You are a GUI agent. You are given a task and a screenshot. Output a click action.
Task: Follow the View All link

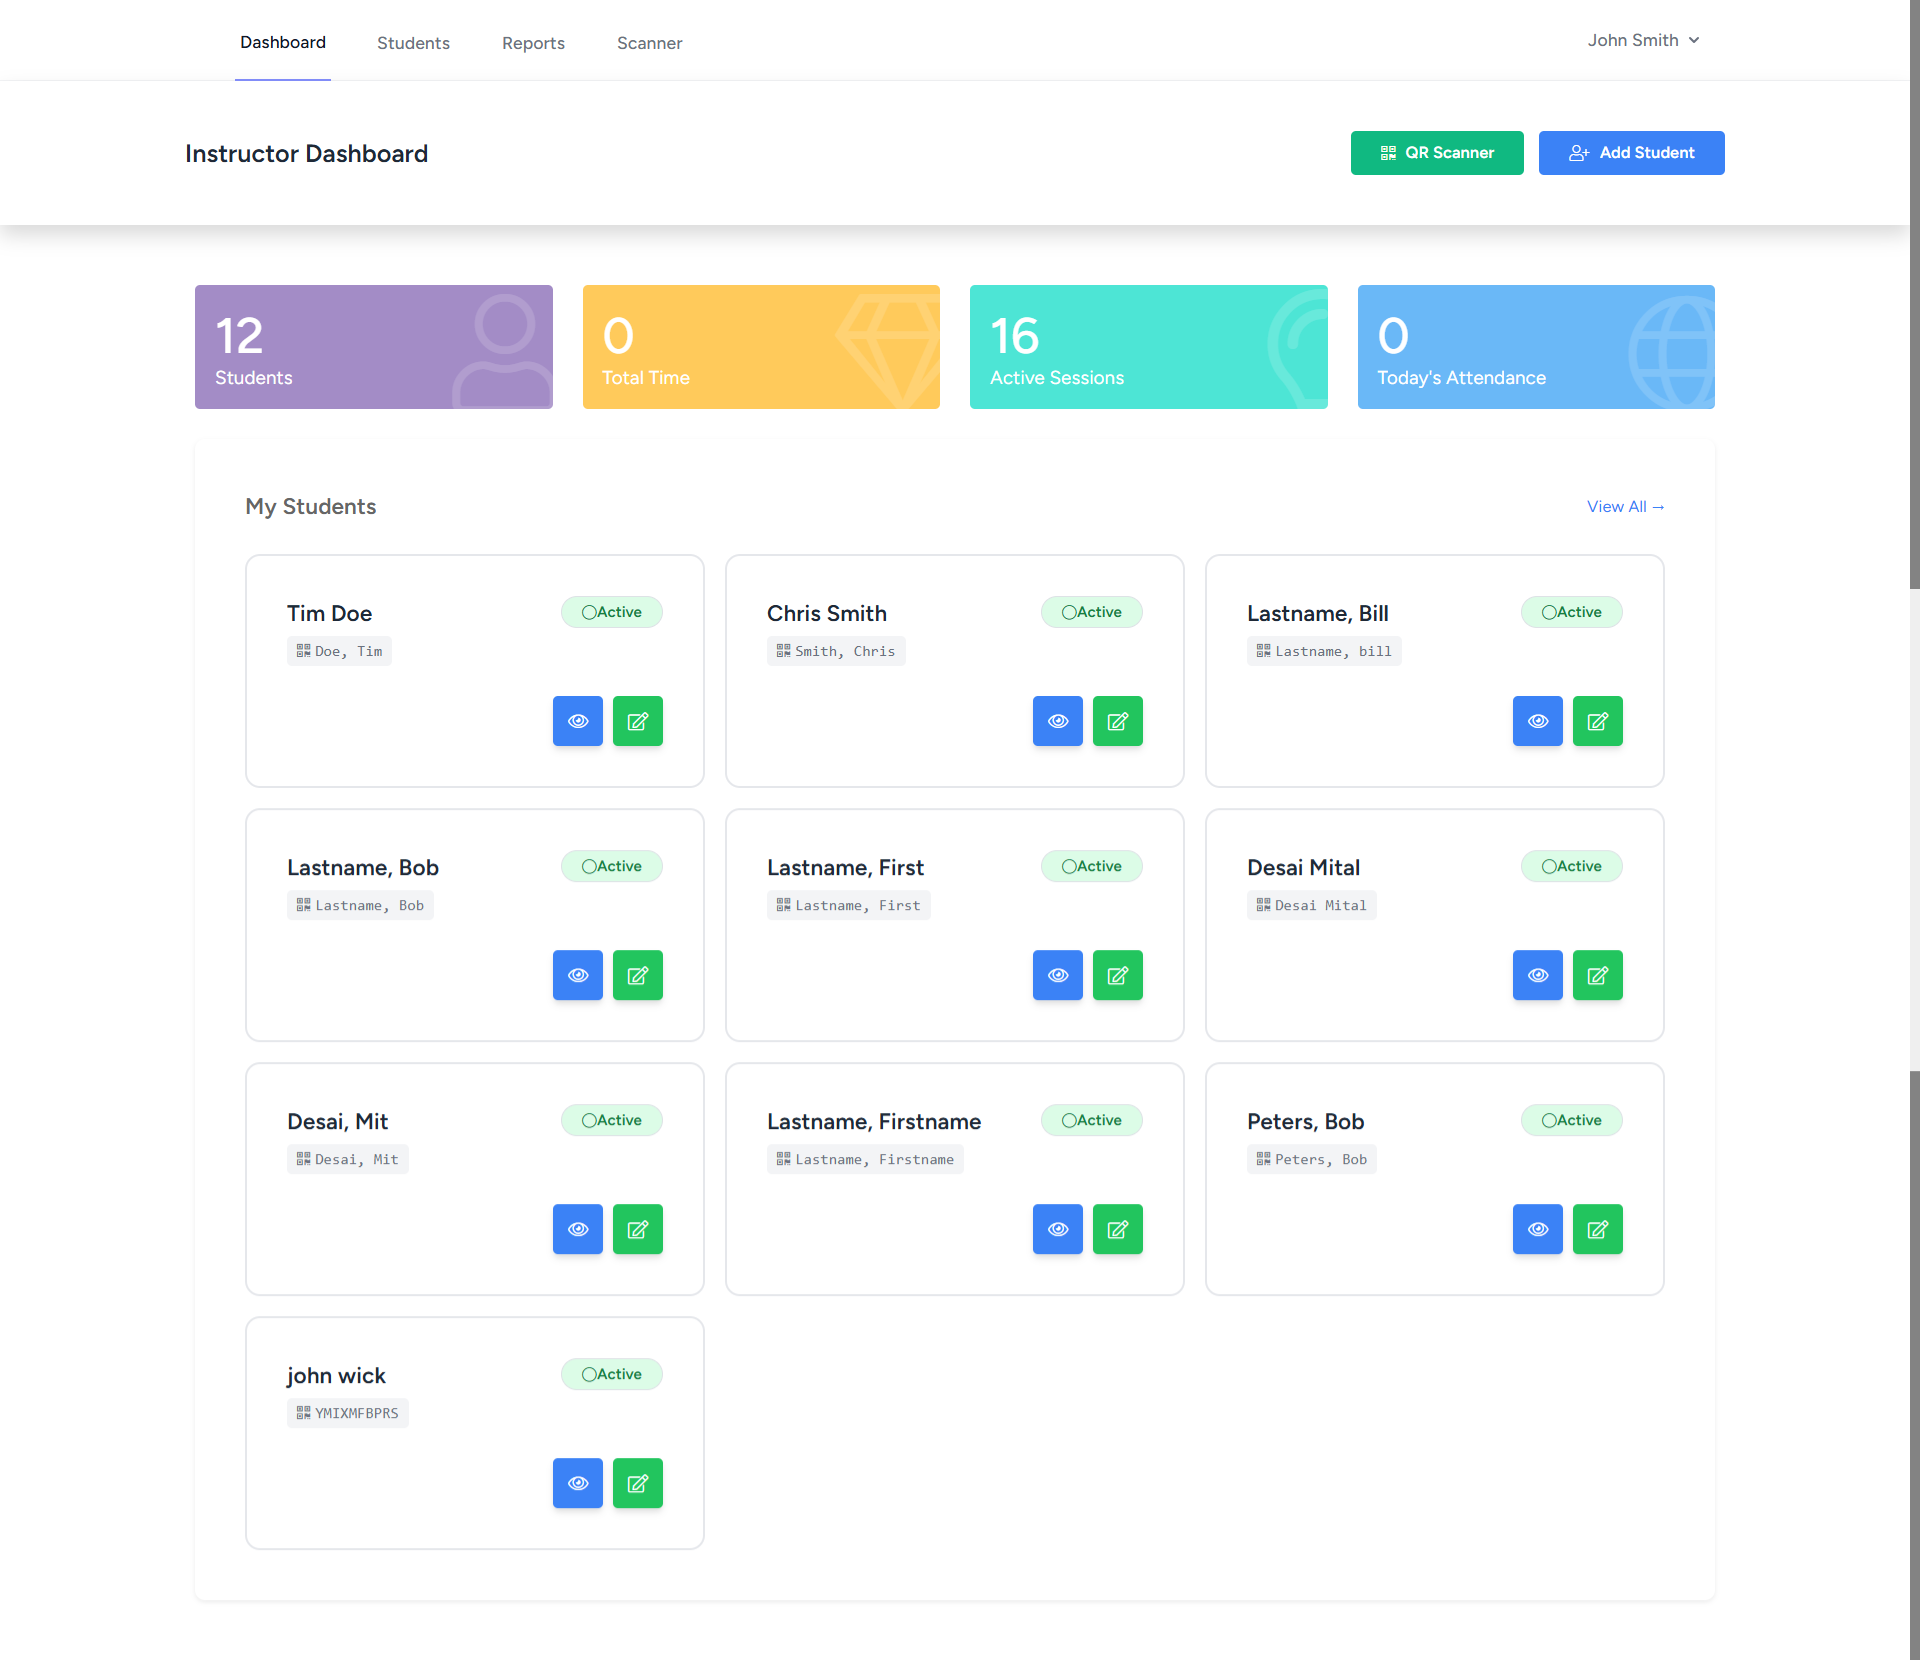pyautogui.click(x=1625, y=507)
